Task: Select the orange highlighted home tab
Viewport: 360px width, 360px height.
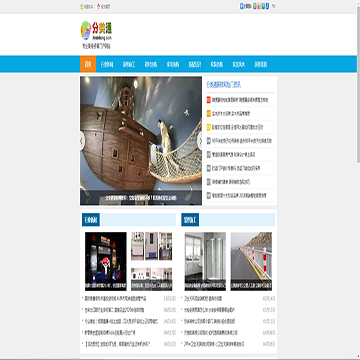Action: 88,64
